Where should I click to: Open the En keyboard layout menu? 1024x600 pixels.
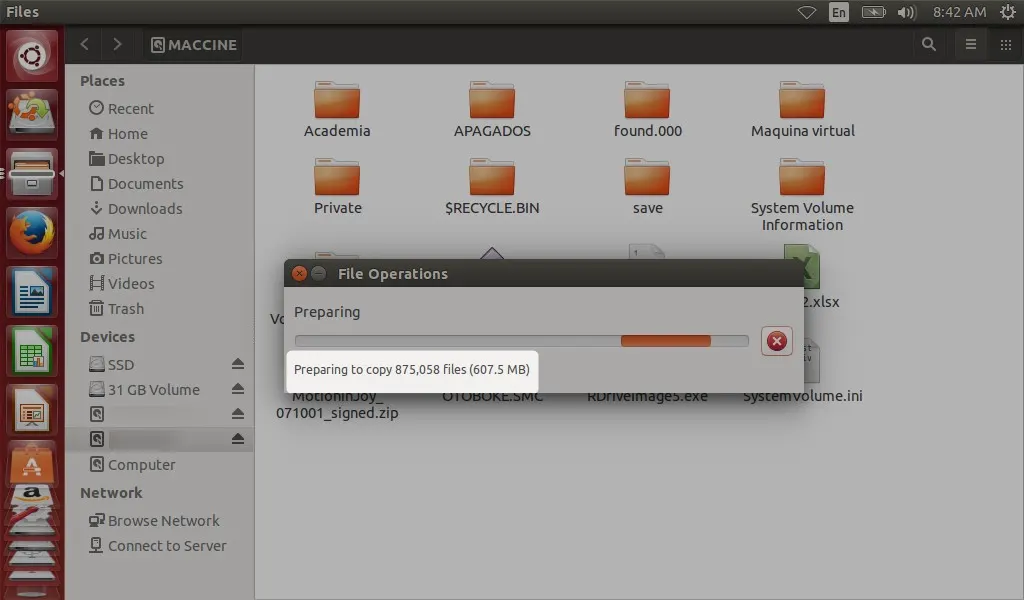click(838, 12)
